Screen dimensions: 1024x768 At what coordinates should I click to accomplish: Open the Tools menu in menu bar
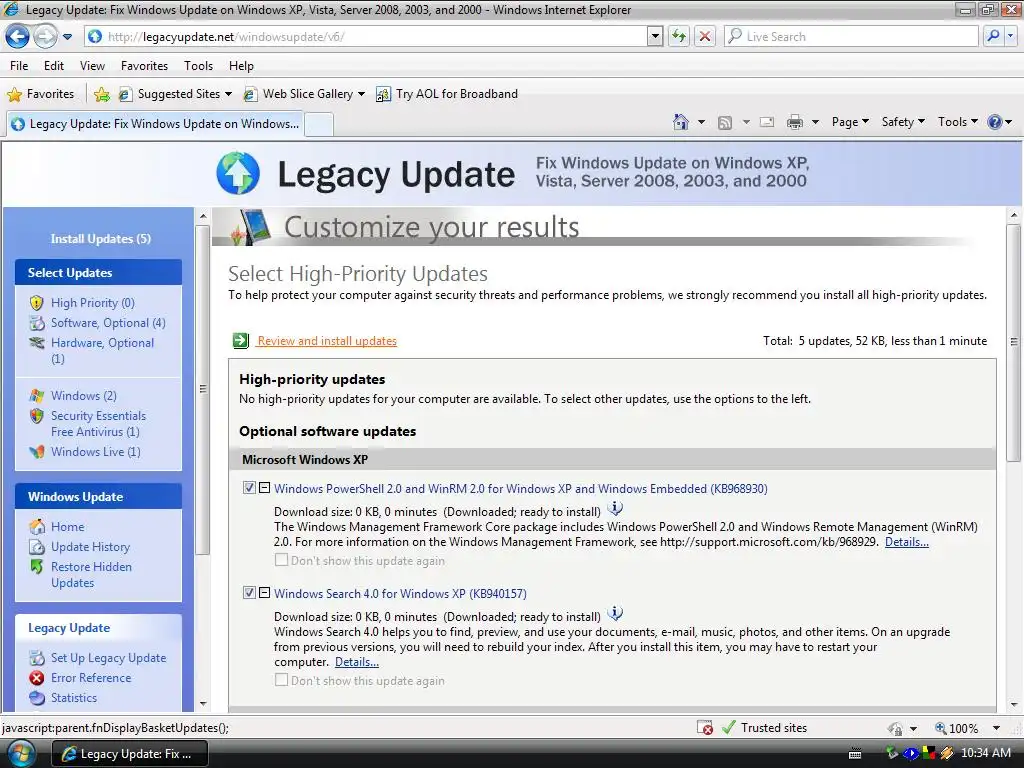(x=199, y=66)
